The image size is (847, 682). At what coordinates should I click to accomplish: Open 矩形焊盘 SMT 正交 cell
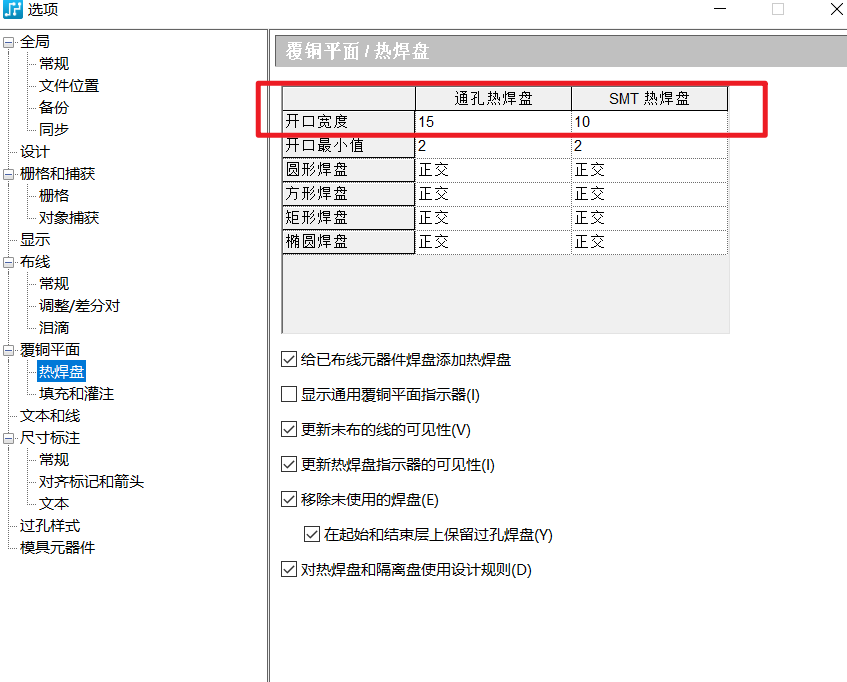(x=650, y=218)
